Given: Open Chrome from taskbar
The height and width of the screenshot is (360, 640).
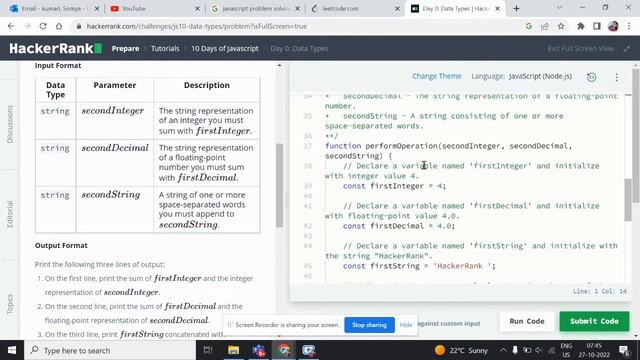Looking at the screenshot, I should coord(284,350).
